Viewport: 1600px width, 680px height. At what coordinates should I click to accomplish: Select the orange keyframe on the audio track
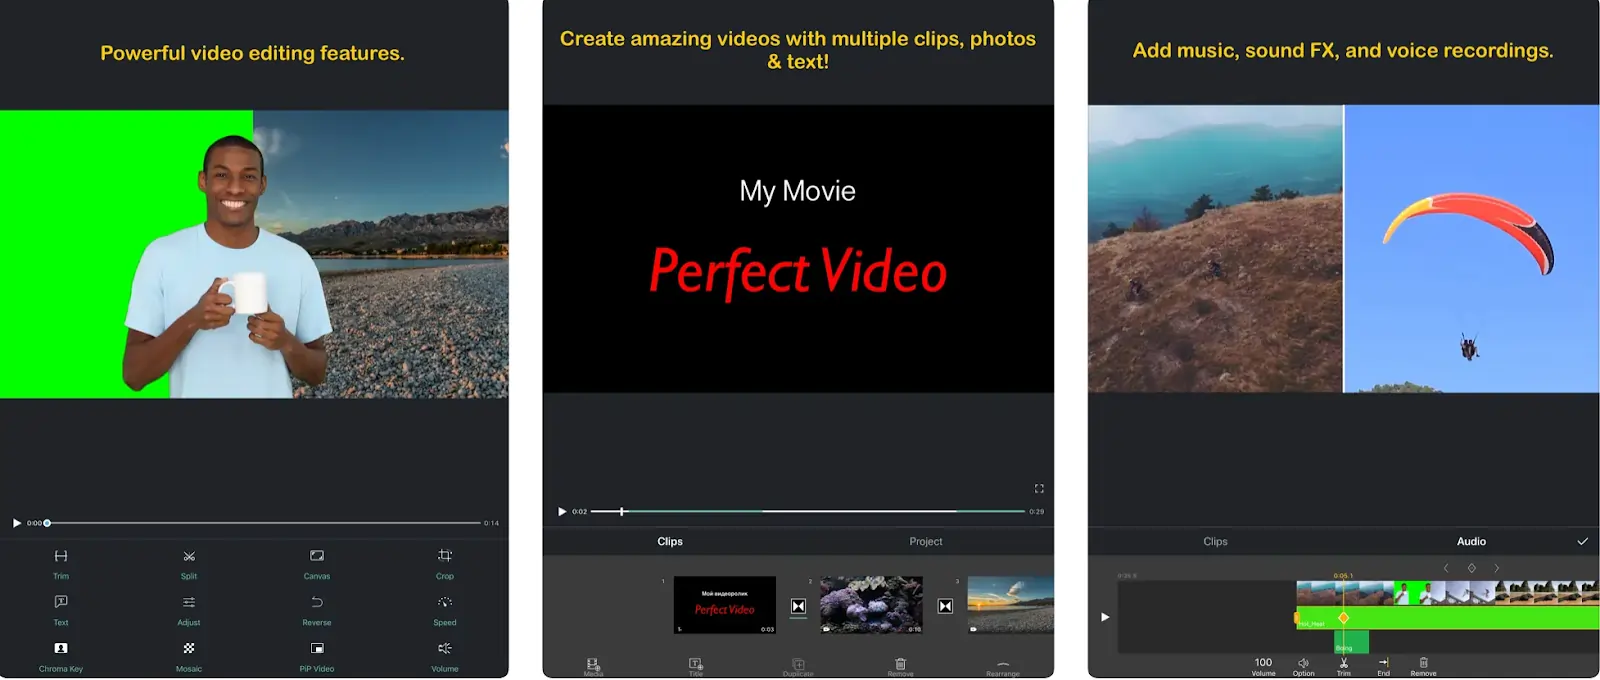point(1344,618)
